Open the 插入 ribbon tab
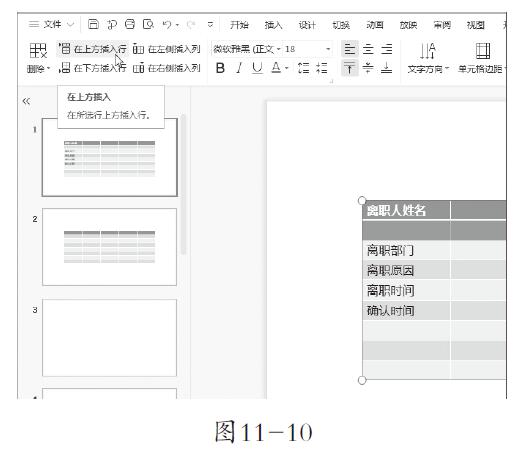523x459 pixels. pos(273,25)
